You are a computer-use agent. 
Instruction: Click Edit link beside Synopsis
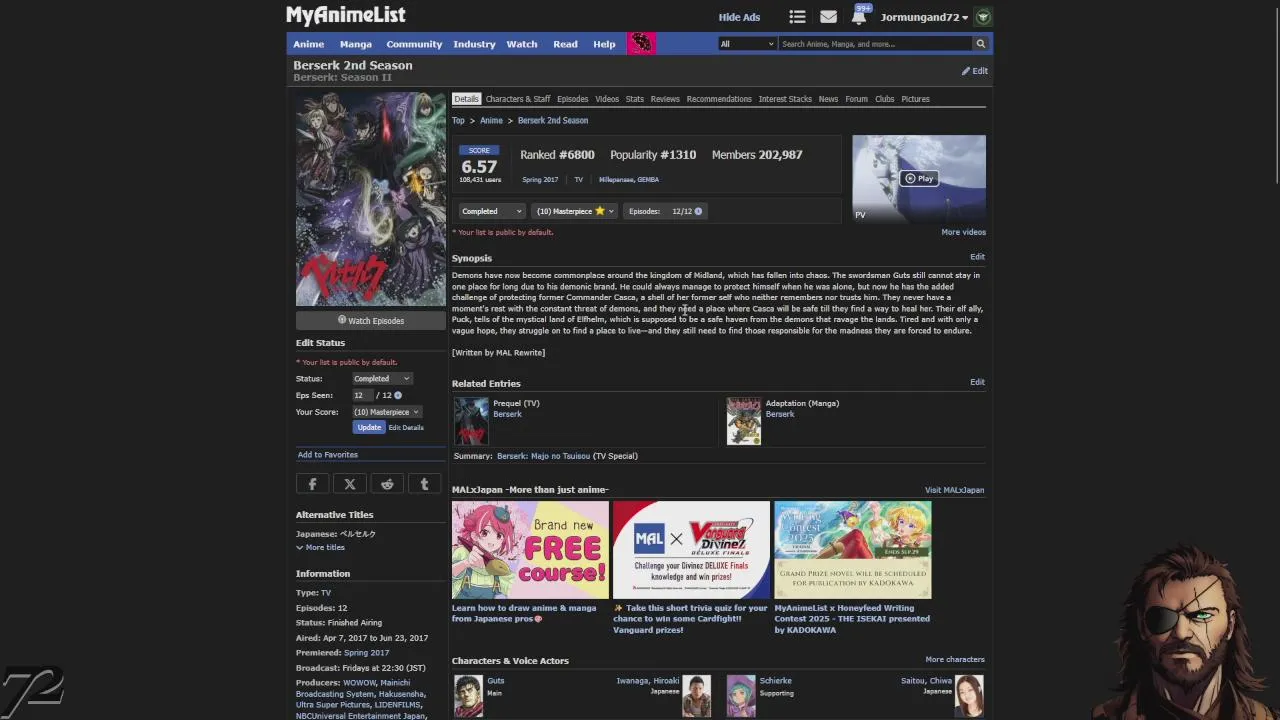(977, 257)
